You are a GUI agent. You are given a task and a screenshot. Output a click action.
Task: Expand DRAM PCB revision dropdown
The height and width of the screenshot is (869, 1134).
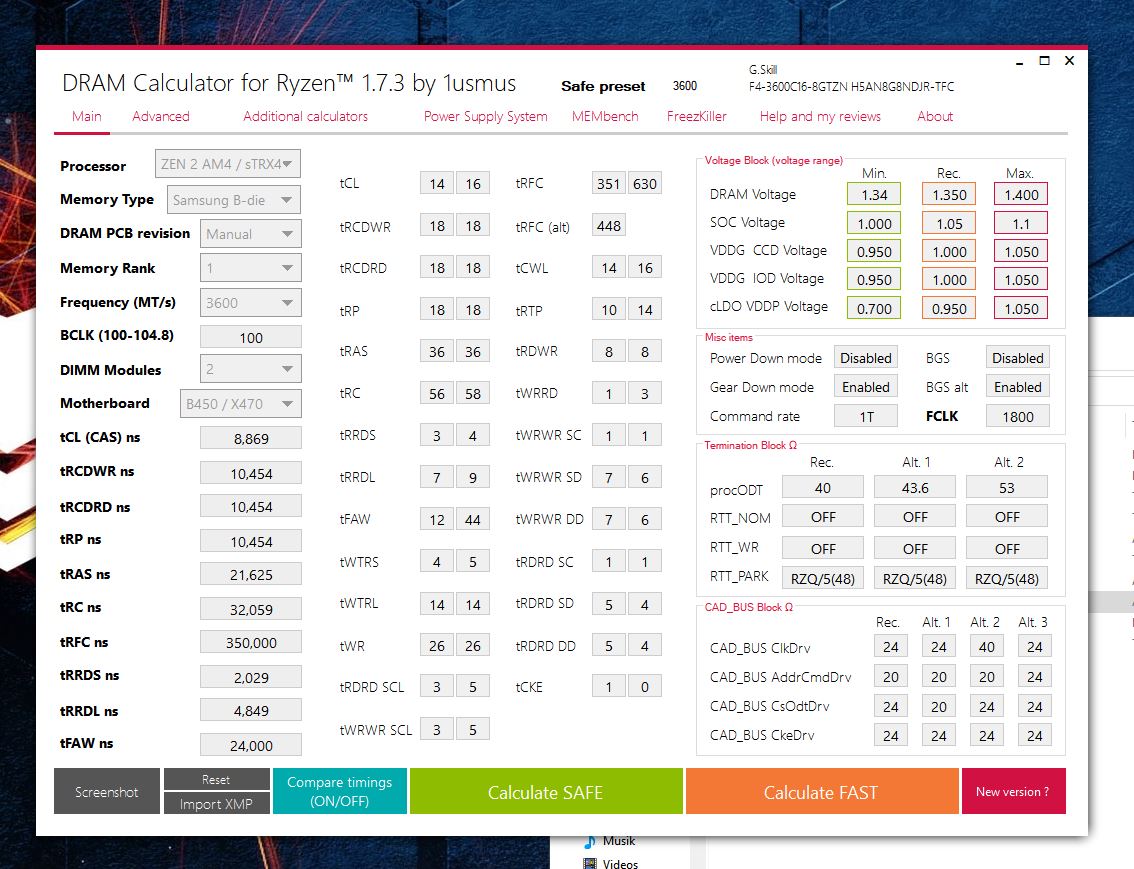click(250, 234)
